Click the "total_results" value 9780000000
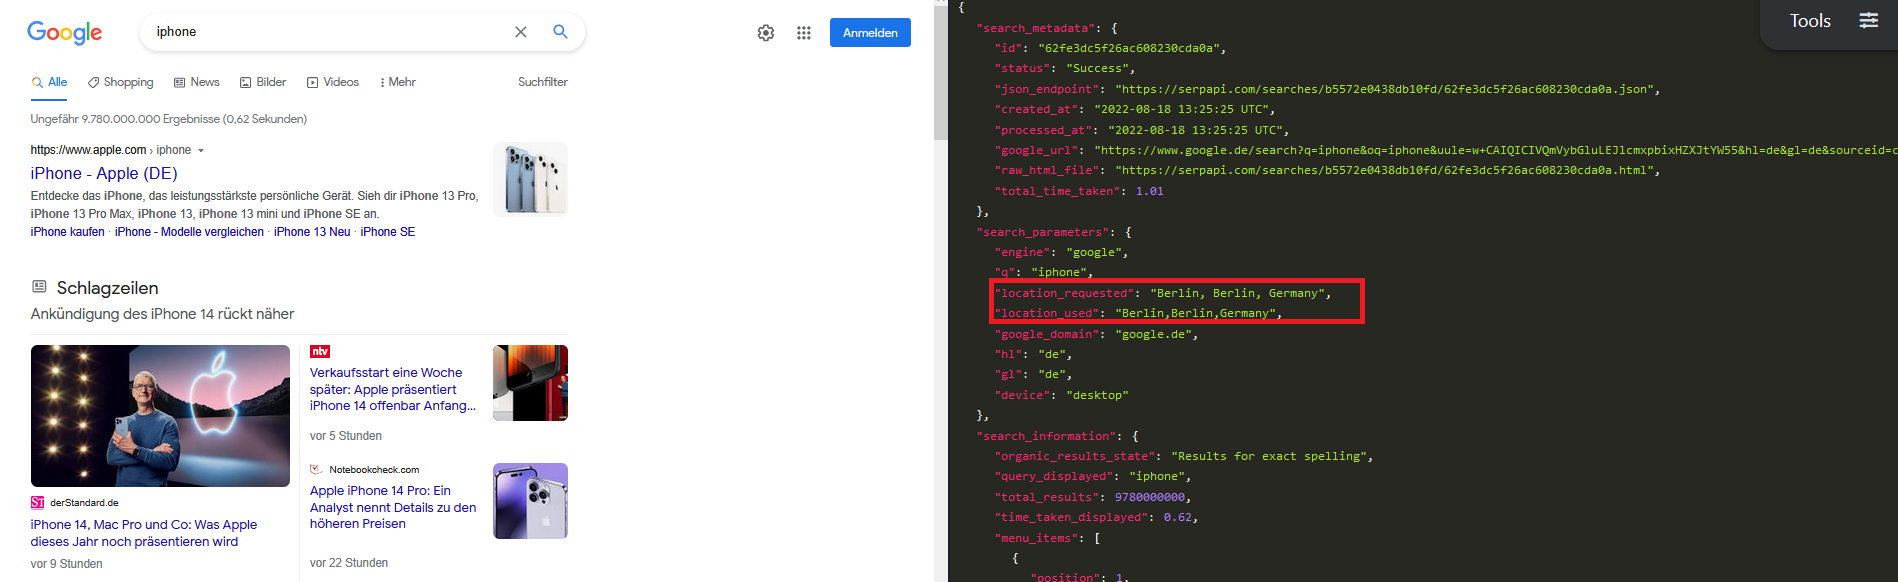The width and height of the screenshot is (1898, 582). (x=1149, y=497)
